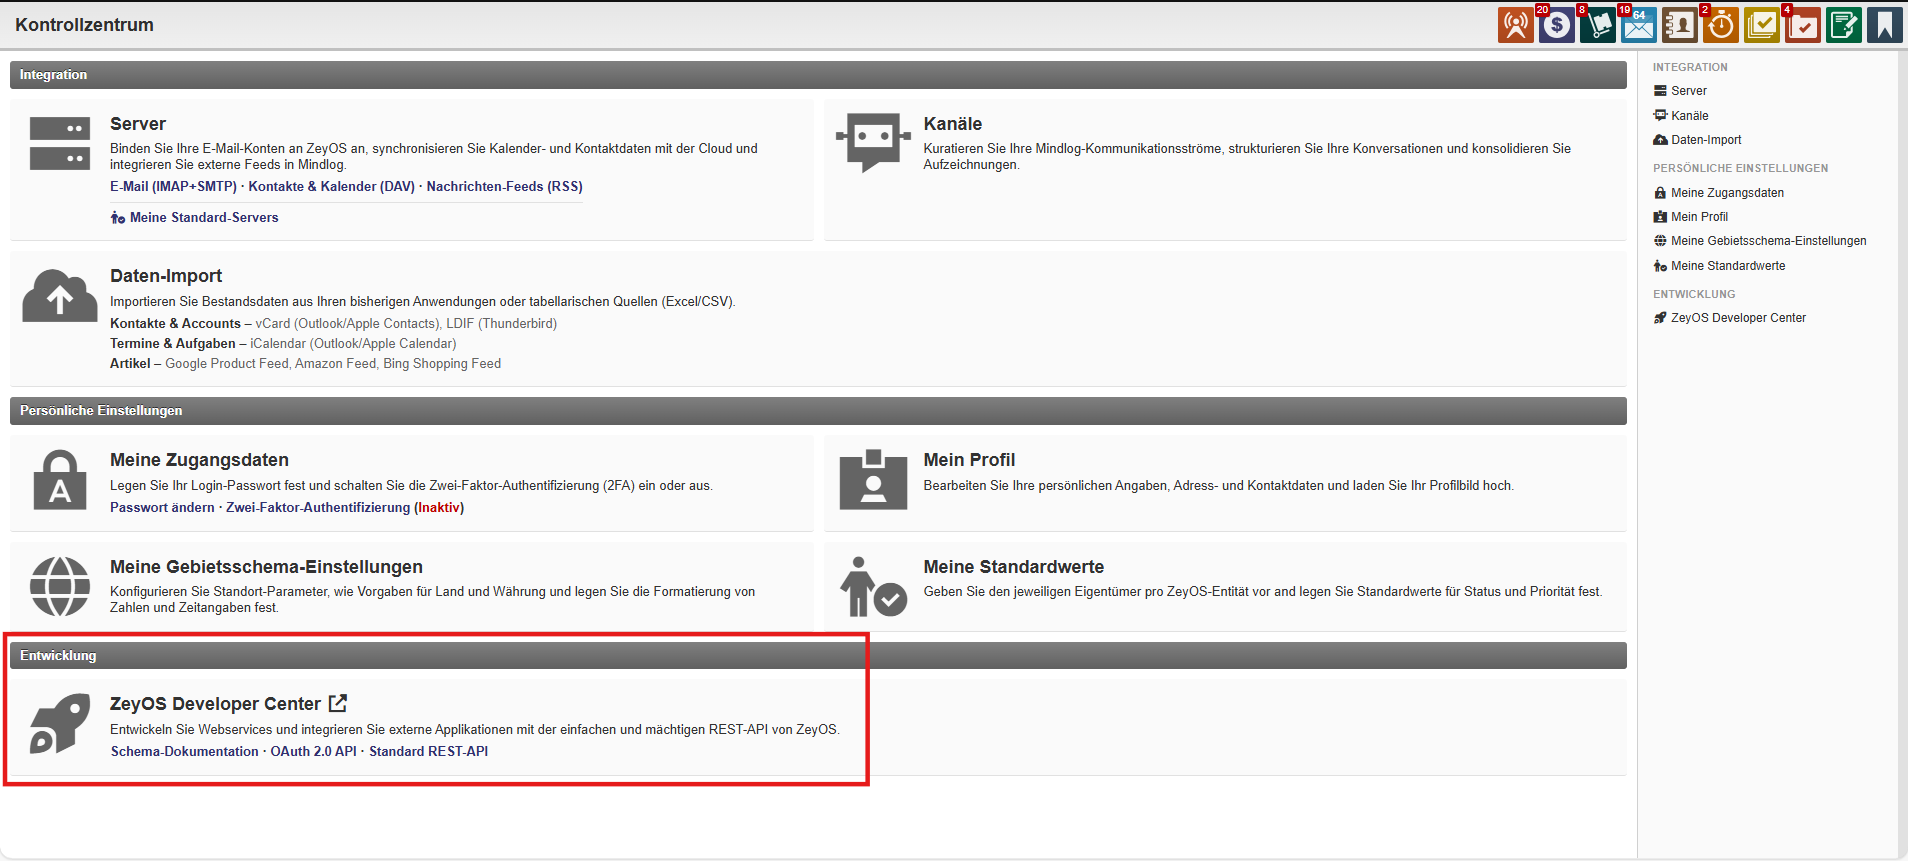Open the OAuth 2.0 API link
Viewport: 1908px width, 861px height.
click(x=313, y=752)
